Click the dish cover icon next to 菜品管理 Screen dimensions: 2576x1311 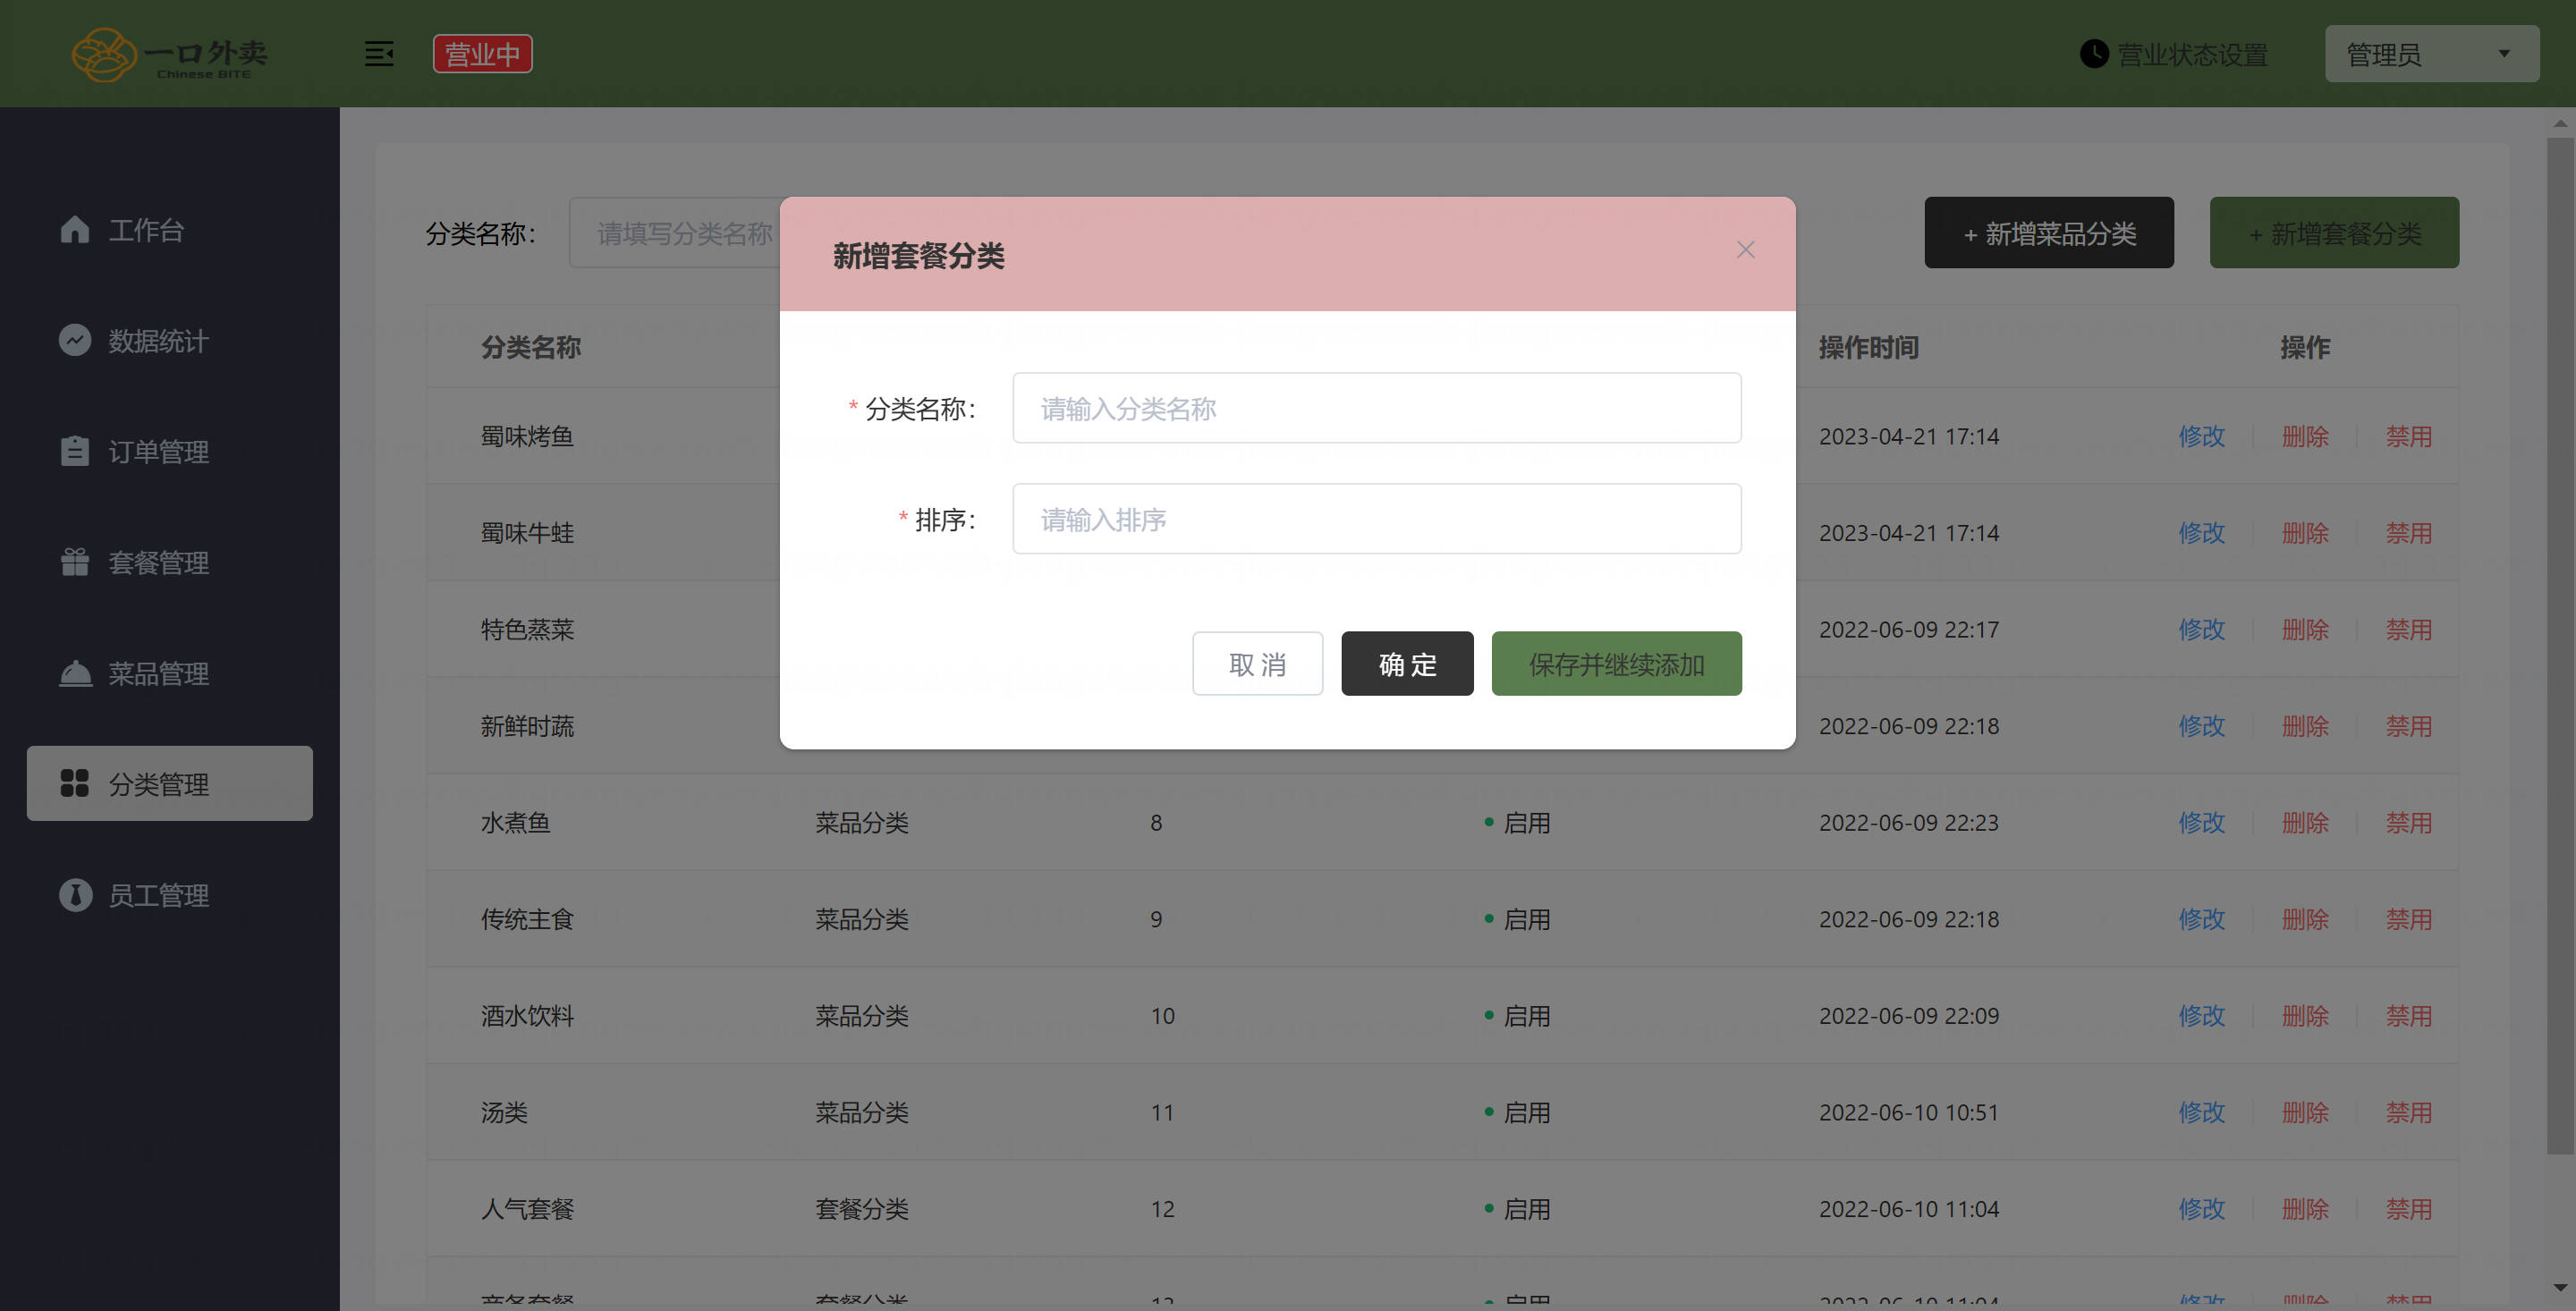pos(75,673)
